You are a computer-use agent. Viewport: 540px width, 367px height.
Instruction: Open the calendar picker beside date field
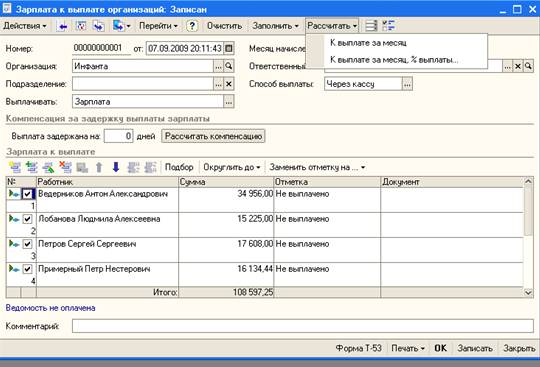[x=229, y=48]
